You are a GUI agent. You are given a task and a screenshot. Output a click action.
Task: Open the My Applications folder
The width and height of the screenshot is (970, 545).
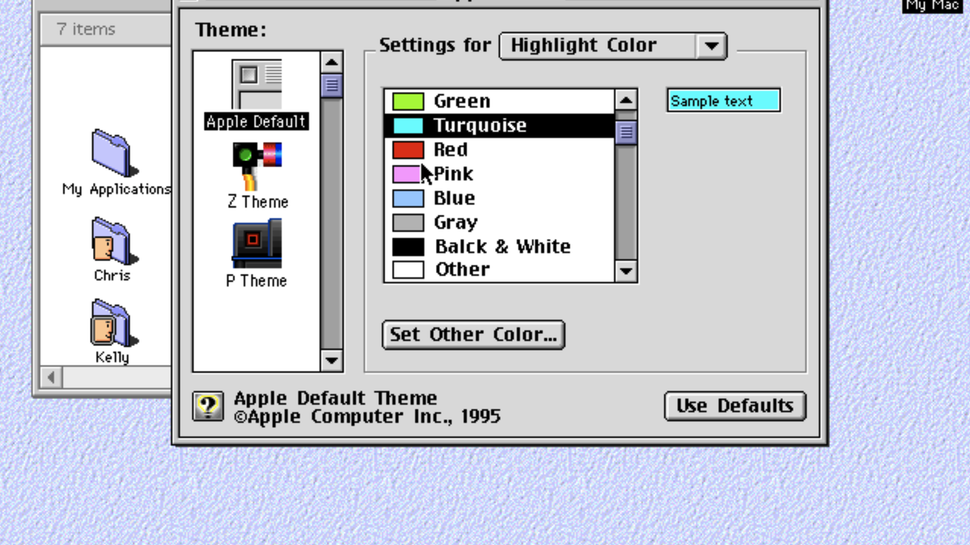click(115, 153)
